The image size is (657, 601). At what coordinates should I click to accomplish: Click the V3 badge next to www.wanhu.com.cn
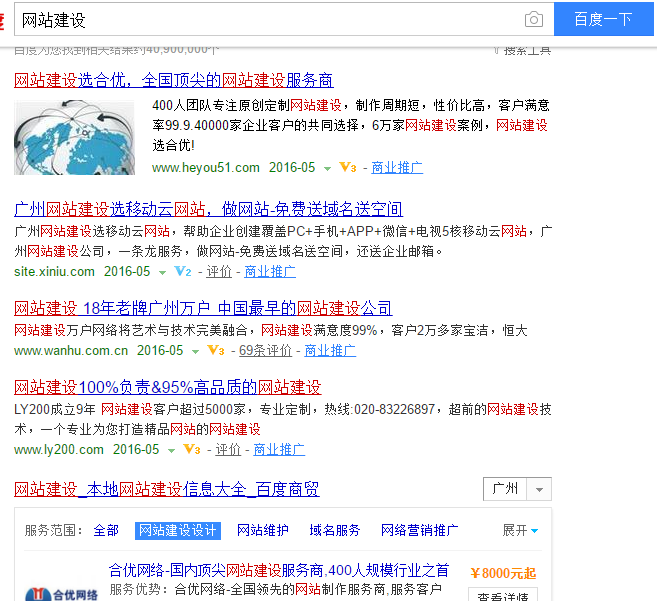pyautogui.click(x=216, y=350)
